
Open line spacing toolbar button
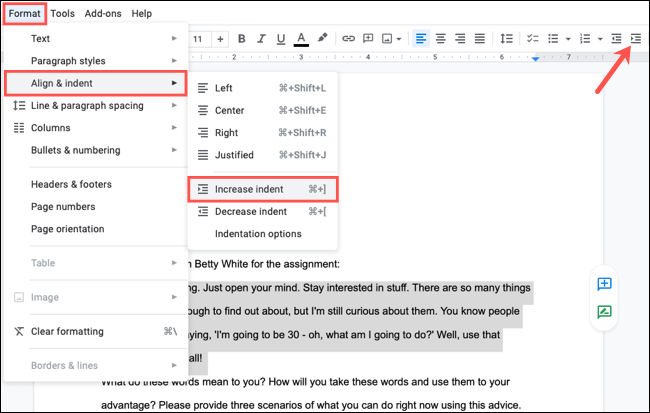click(x=506, y=39)
